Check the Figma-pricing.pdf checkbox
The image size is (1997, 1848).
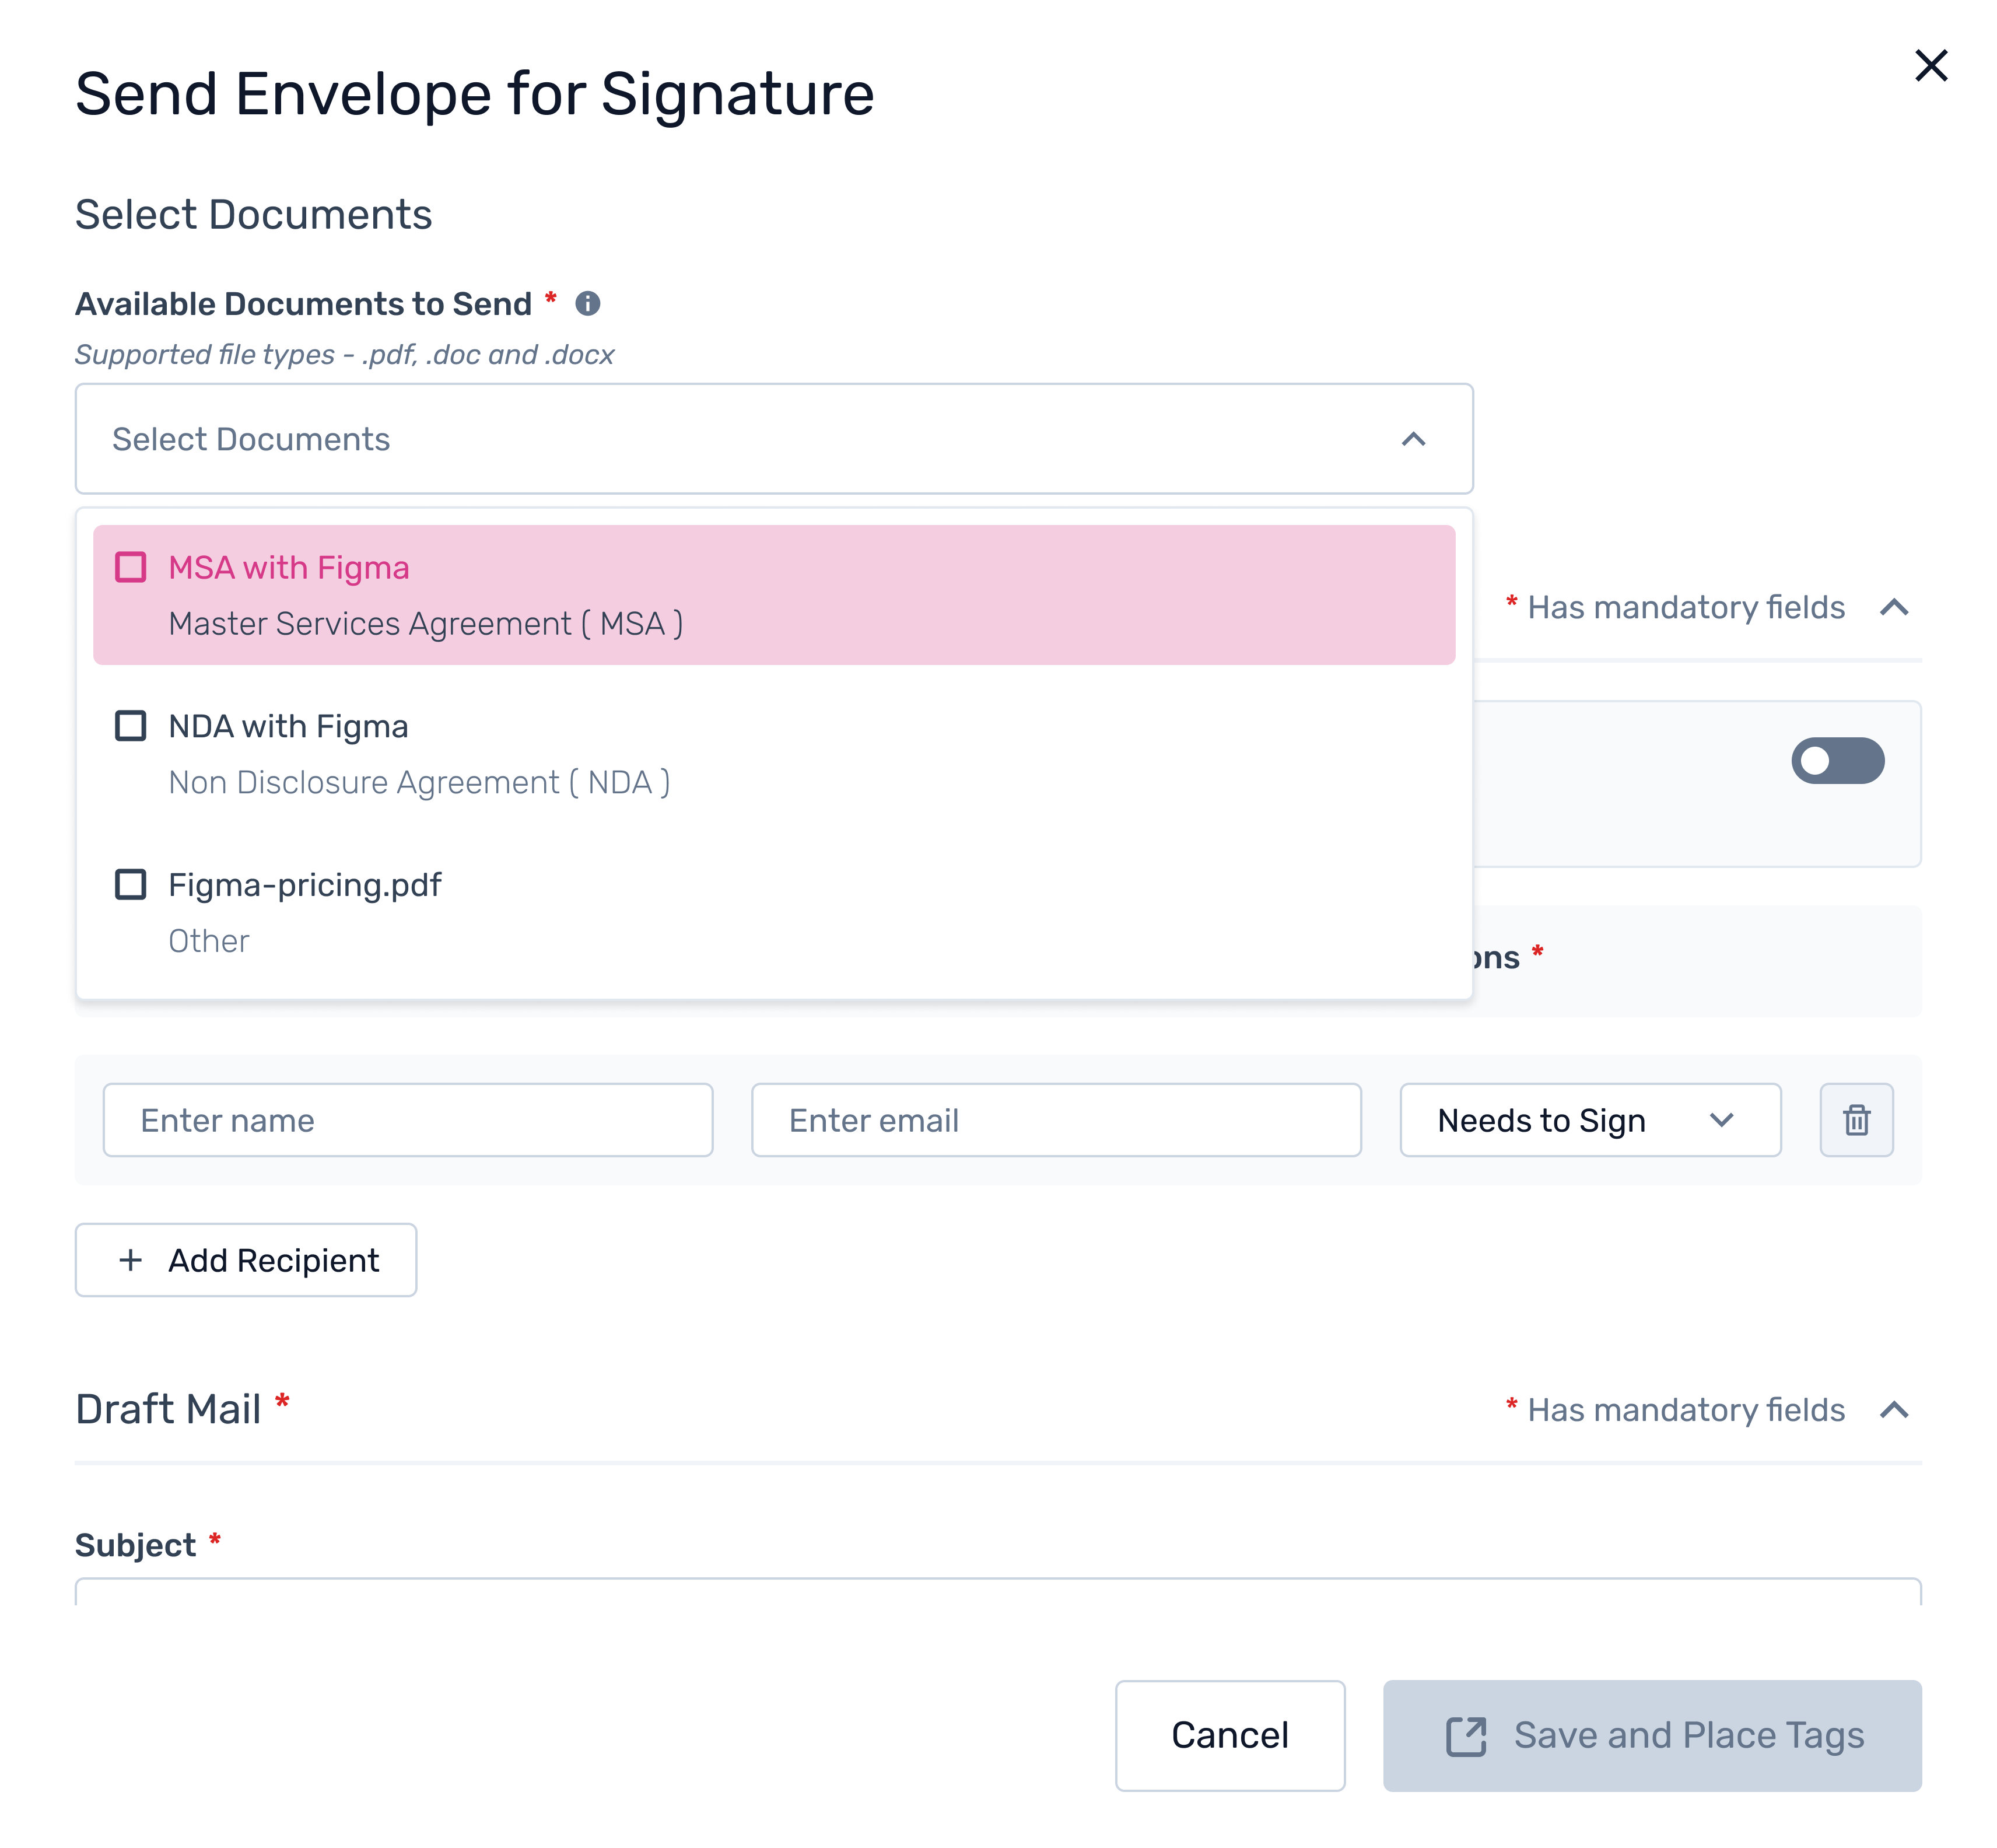click(x=131, y=885)
